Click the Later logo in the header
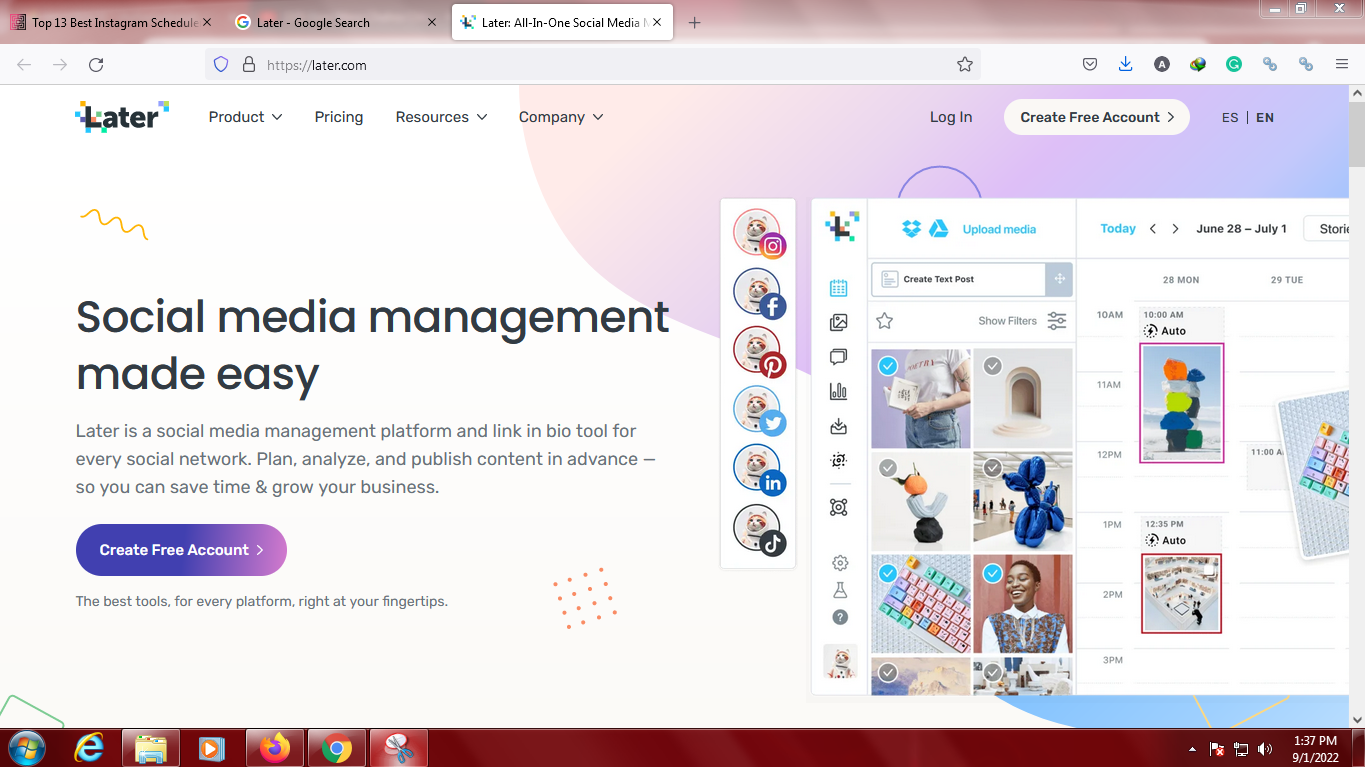The width and height of the screenshot is (1365, 767). tap(122, 117)
